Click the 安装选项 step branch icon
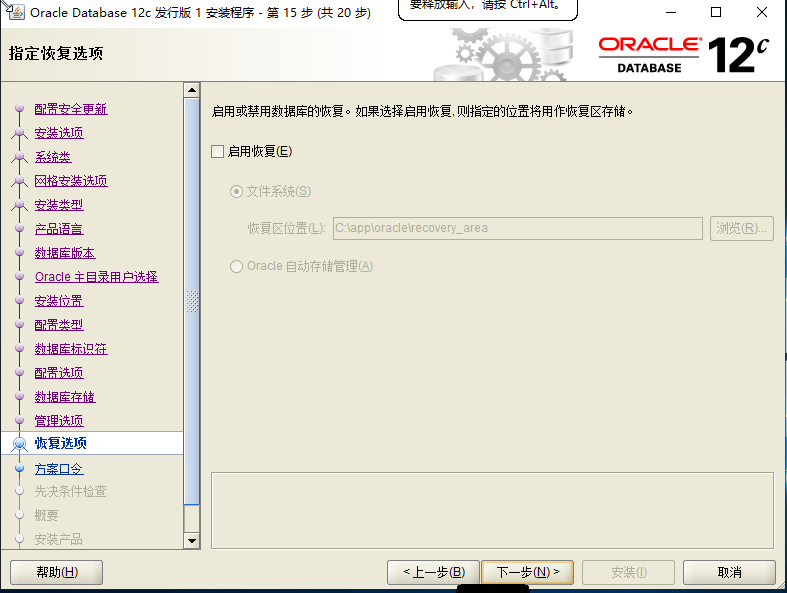Image resolution: width=787 pixels, height=593 pixels. tap(20, 133)
